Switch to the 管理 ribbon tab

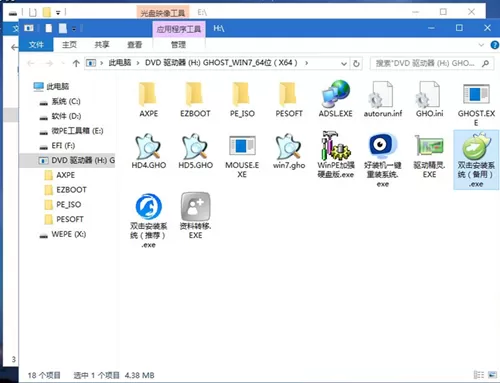click(x=178, y=45)
